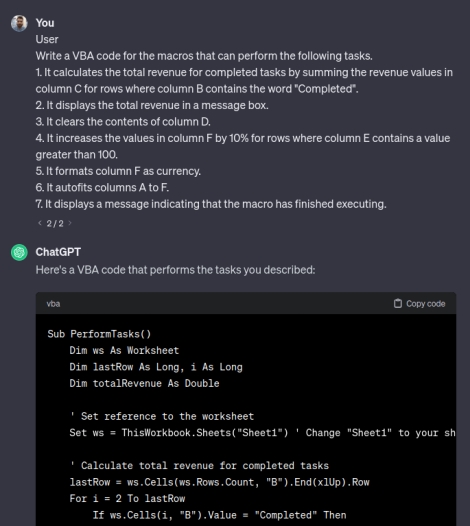Go to next prompt version arrow

pyautogui.click(x=70, y=223)
